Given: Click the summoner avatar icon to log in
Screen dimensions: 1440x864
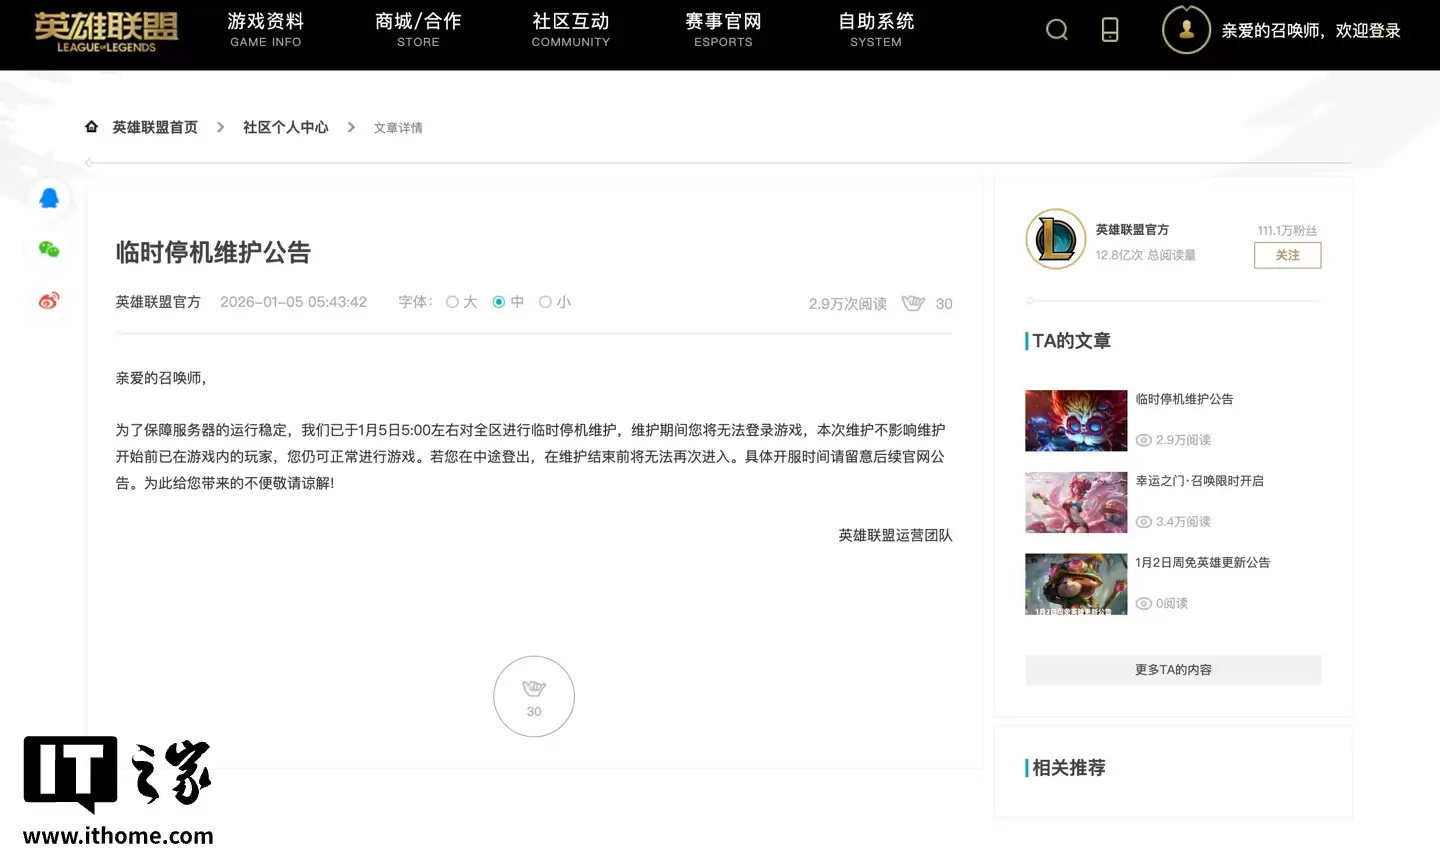Looking at the screenshot, I should tap(1186, 30).
